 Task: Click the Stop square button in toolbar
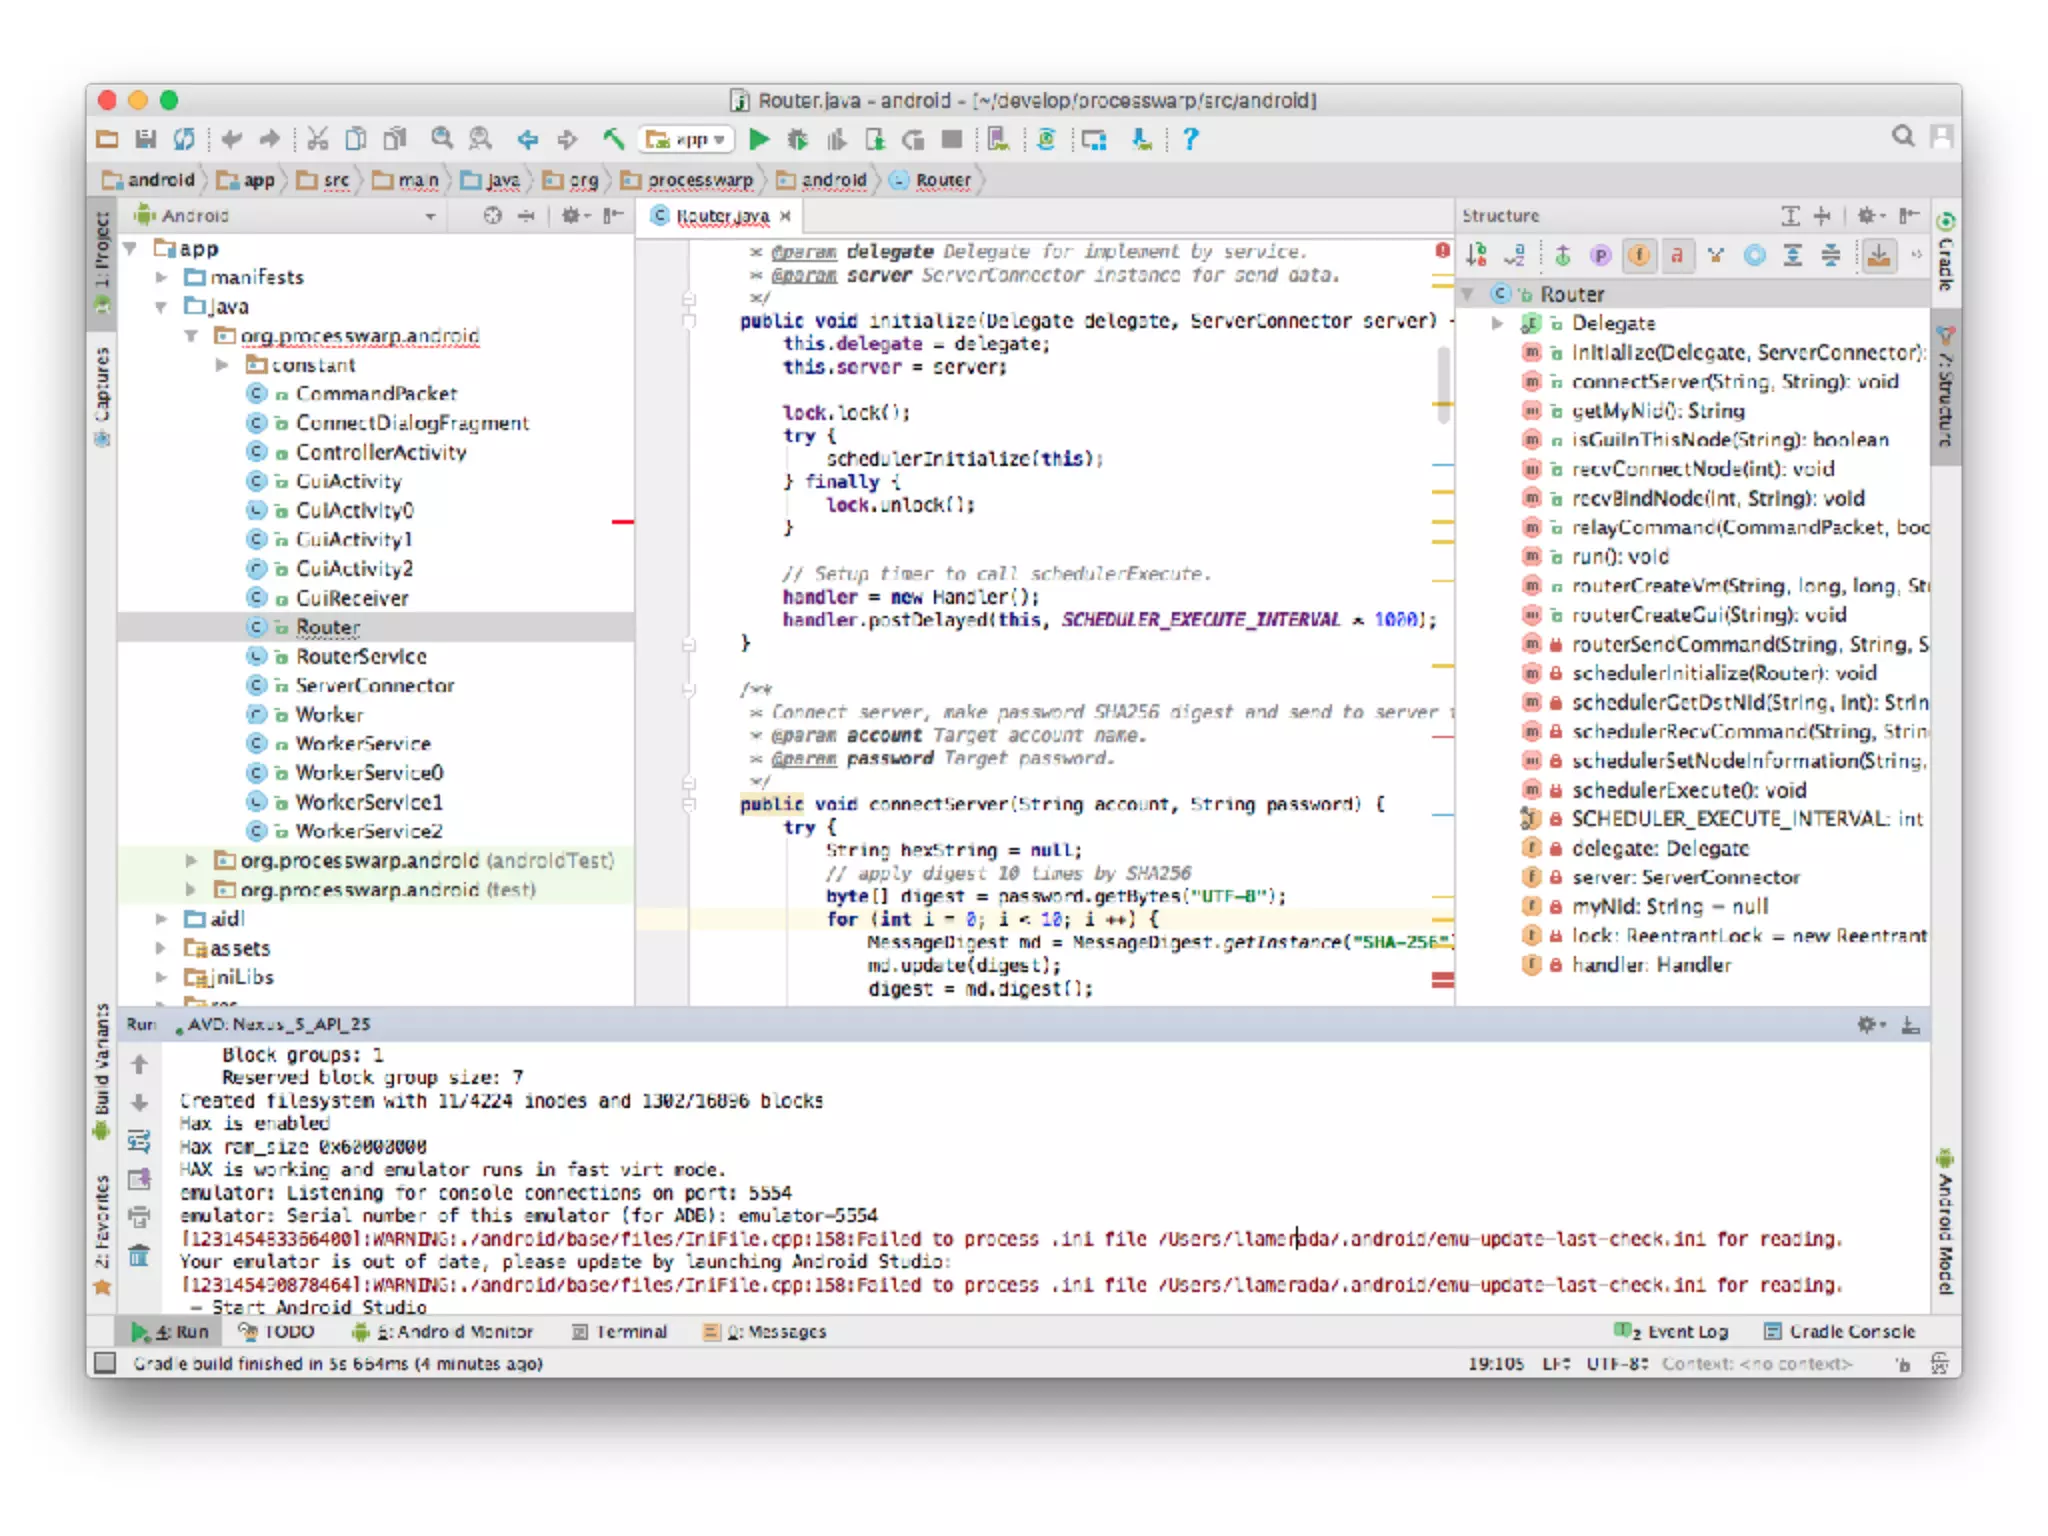pyautogui.click(x=952, y=140)
